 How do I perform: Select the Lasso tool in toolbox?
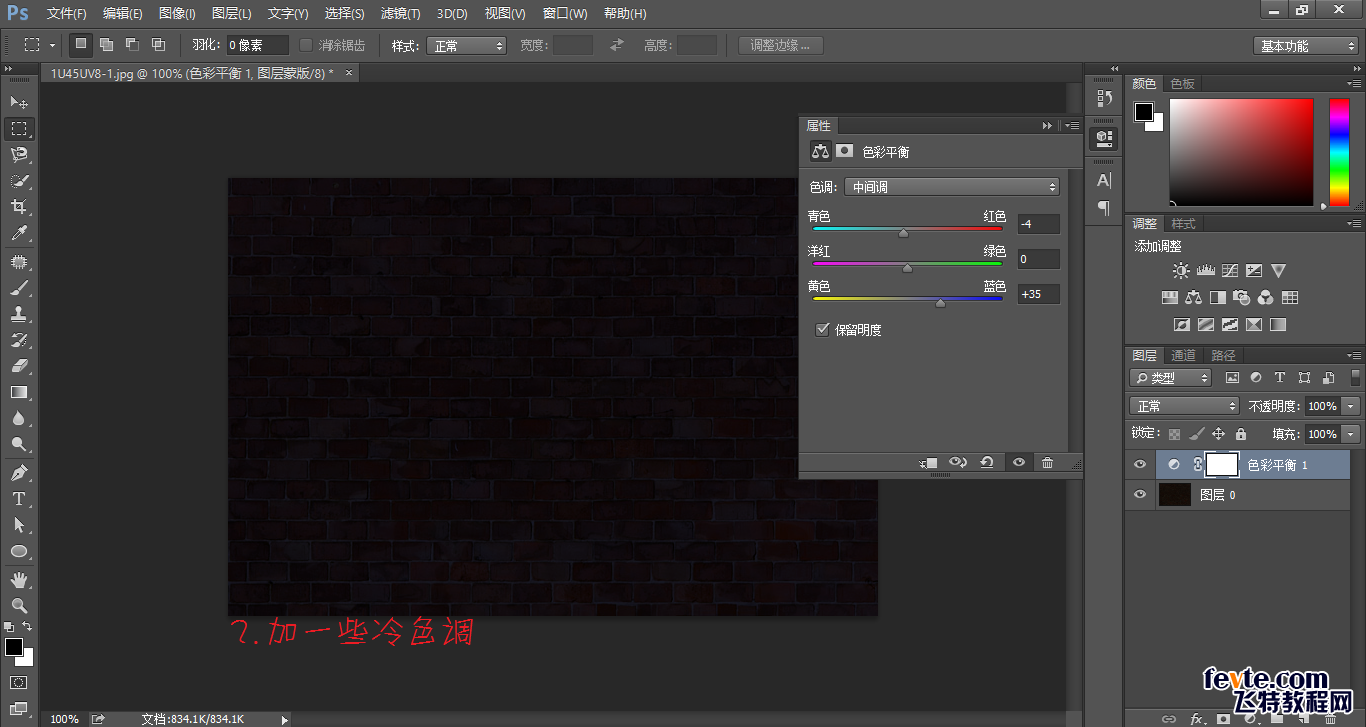tap(19, 155)
